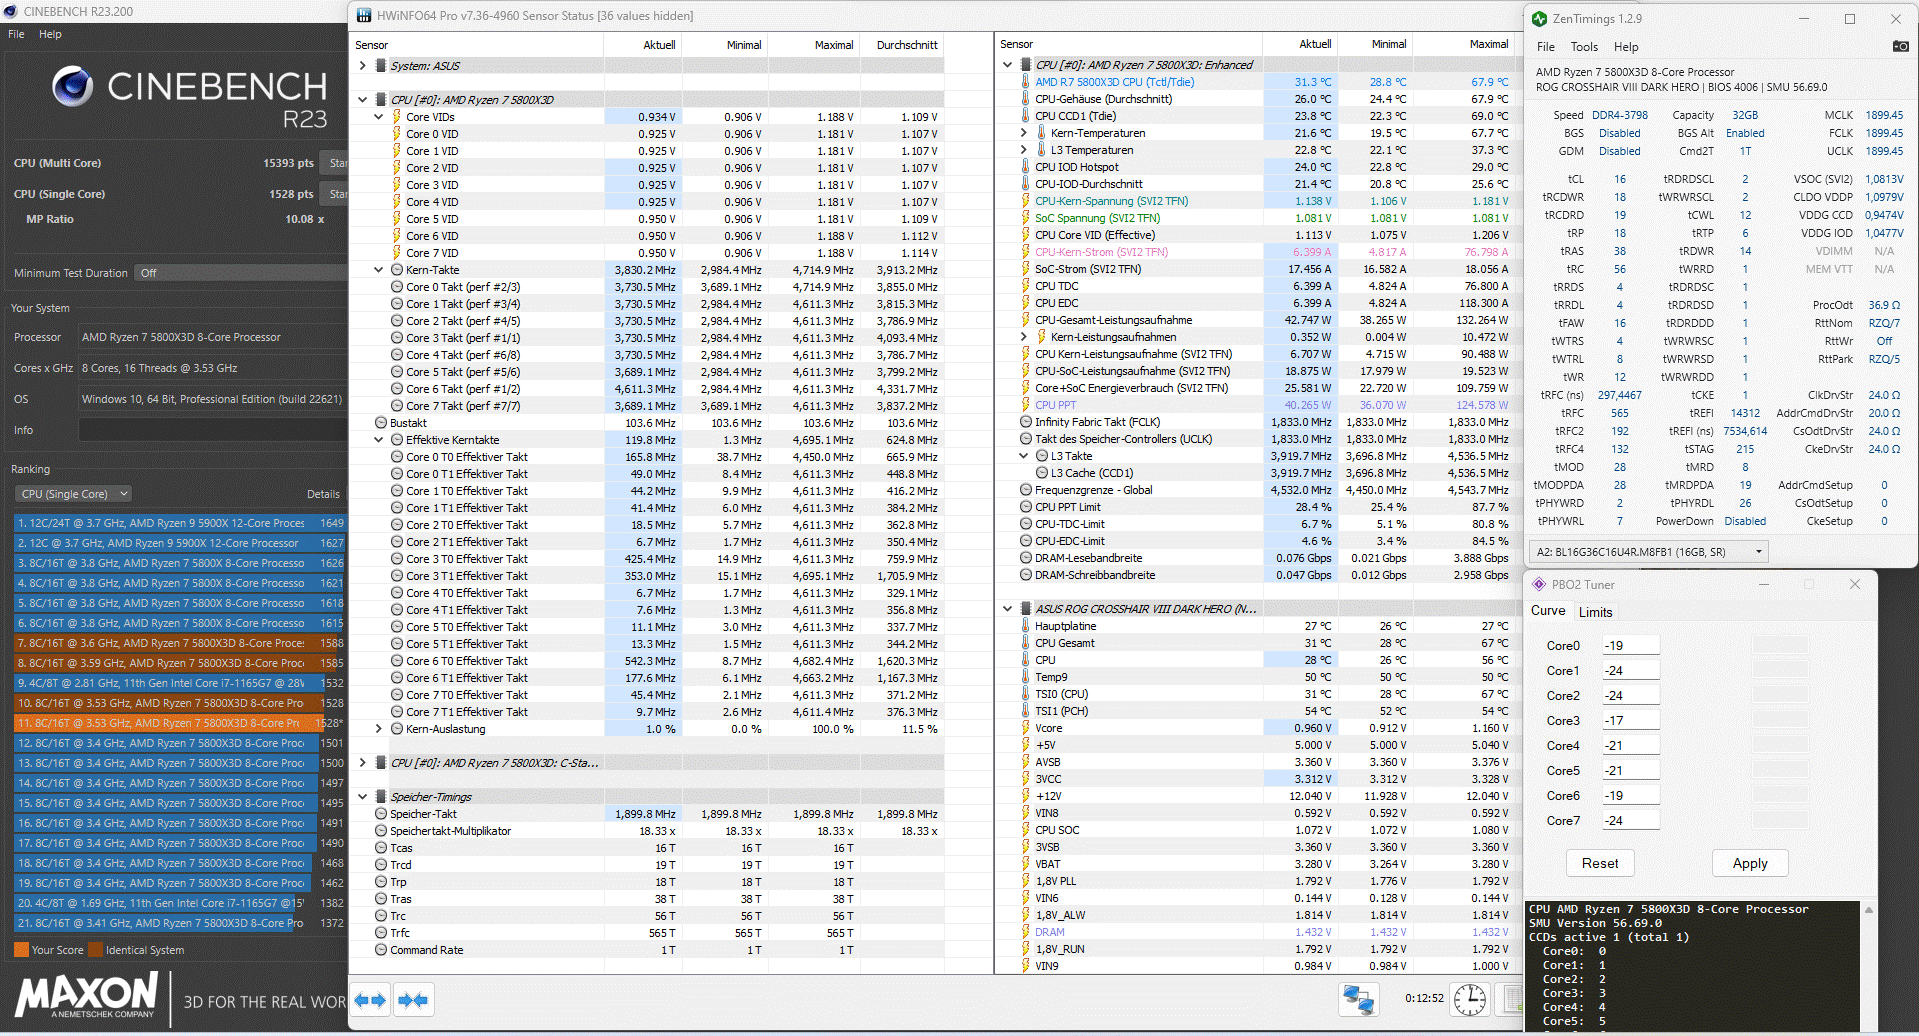Click the Durchschnitt column header
1919x1036 pixels.
903,45
